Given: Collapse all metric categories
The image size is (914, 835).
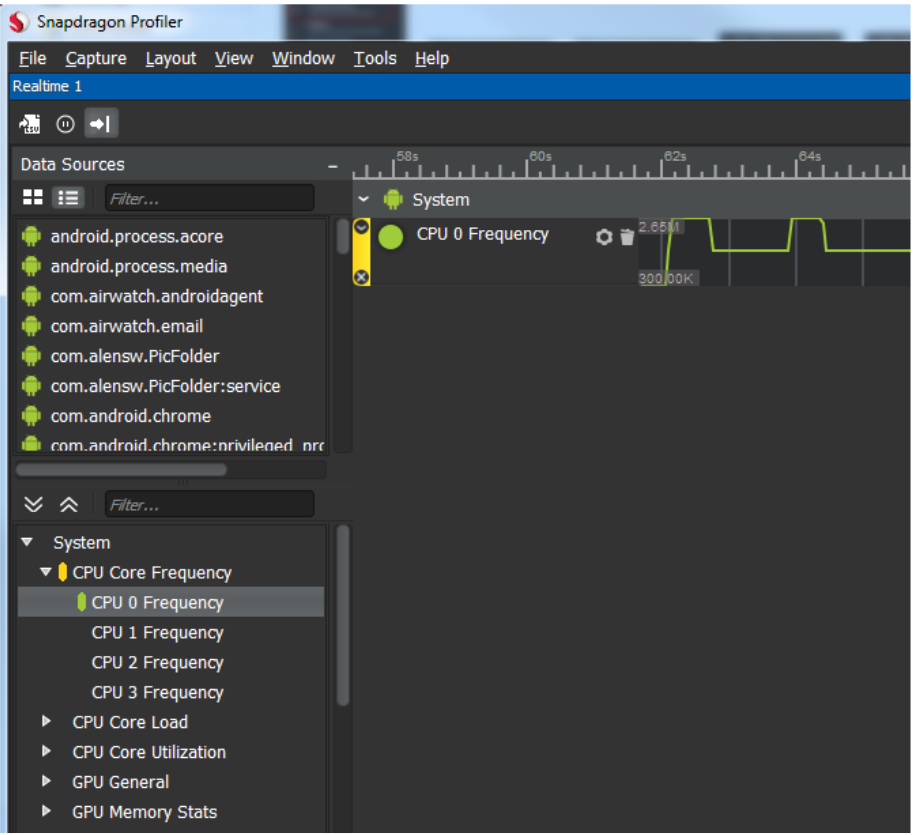Looking at the screenshot, I should click(69, 504).
